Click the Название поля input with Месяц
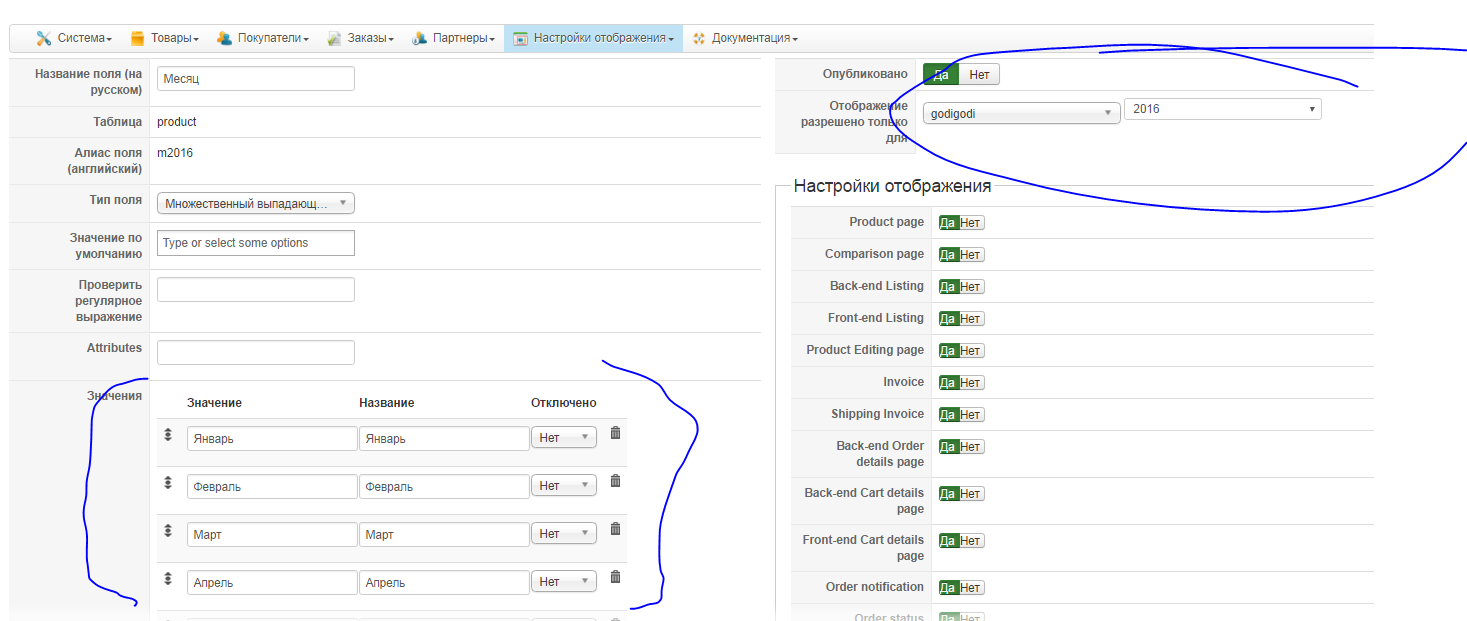This screenshot has height=621, width=1467. 256,78
